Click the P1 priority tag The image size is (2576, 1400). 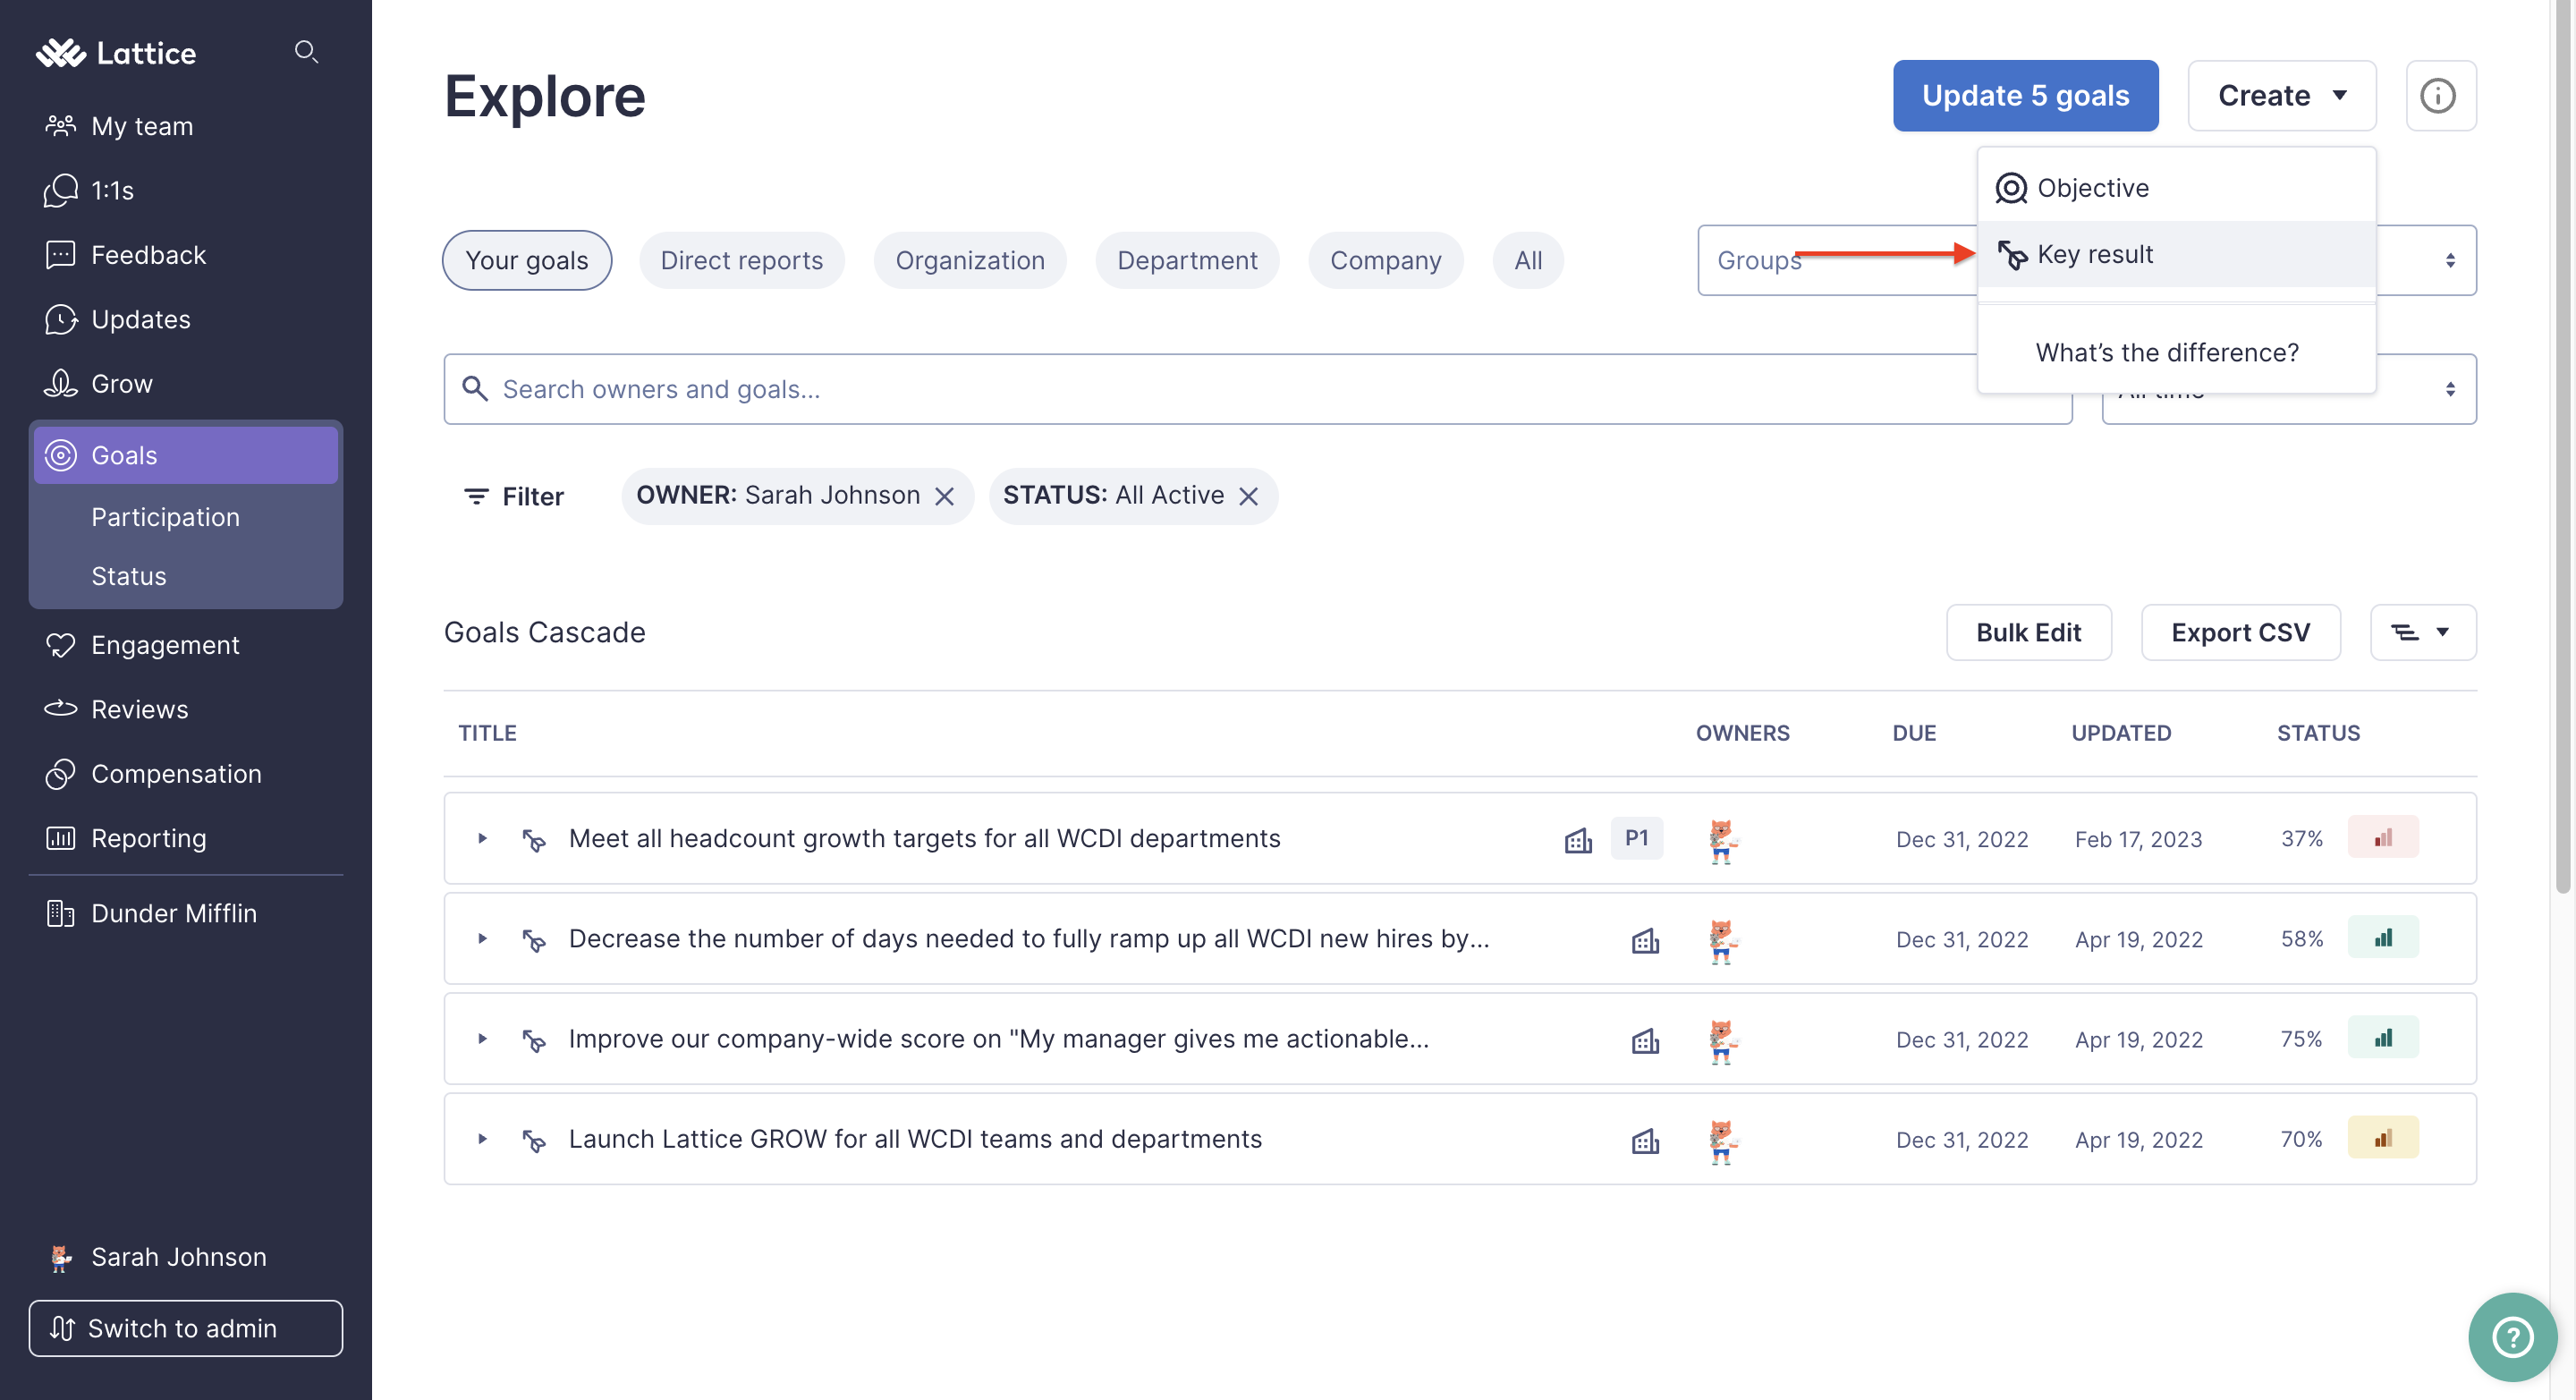(1636, 838)
